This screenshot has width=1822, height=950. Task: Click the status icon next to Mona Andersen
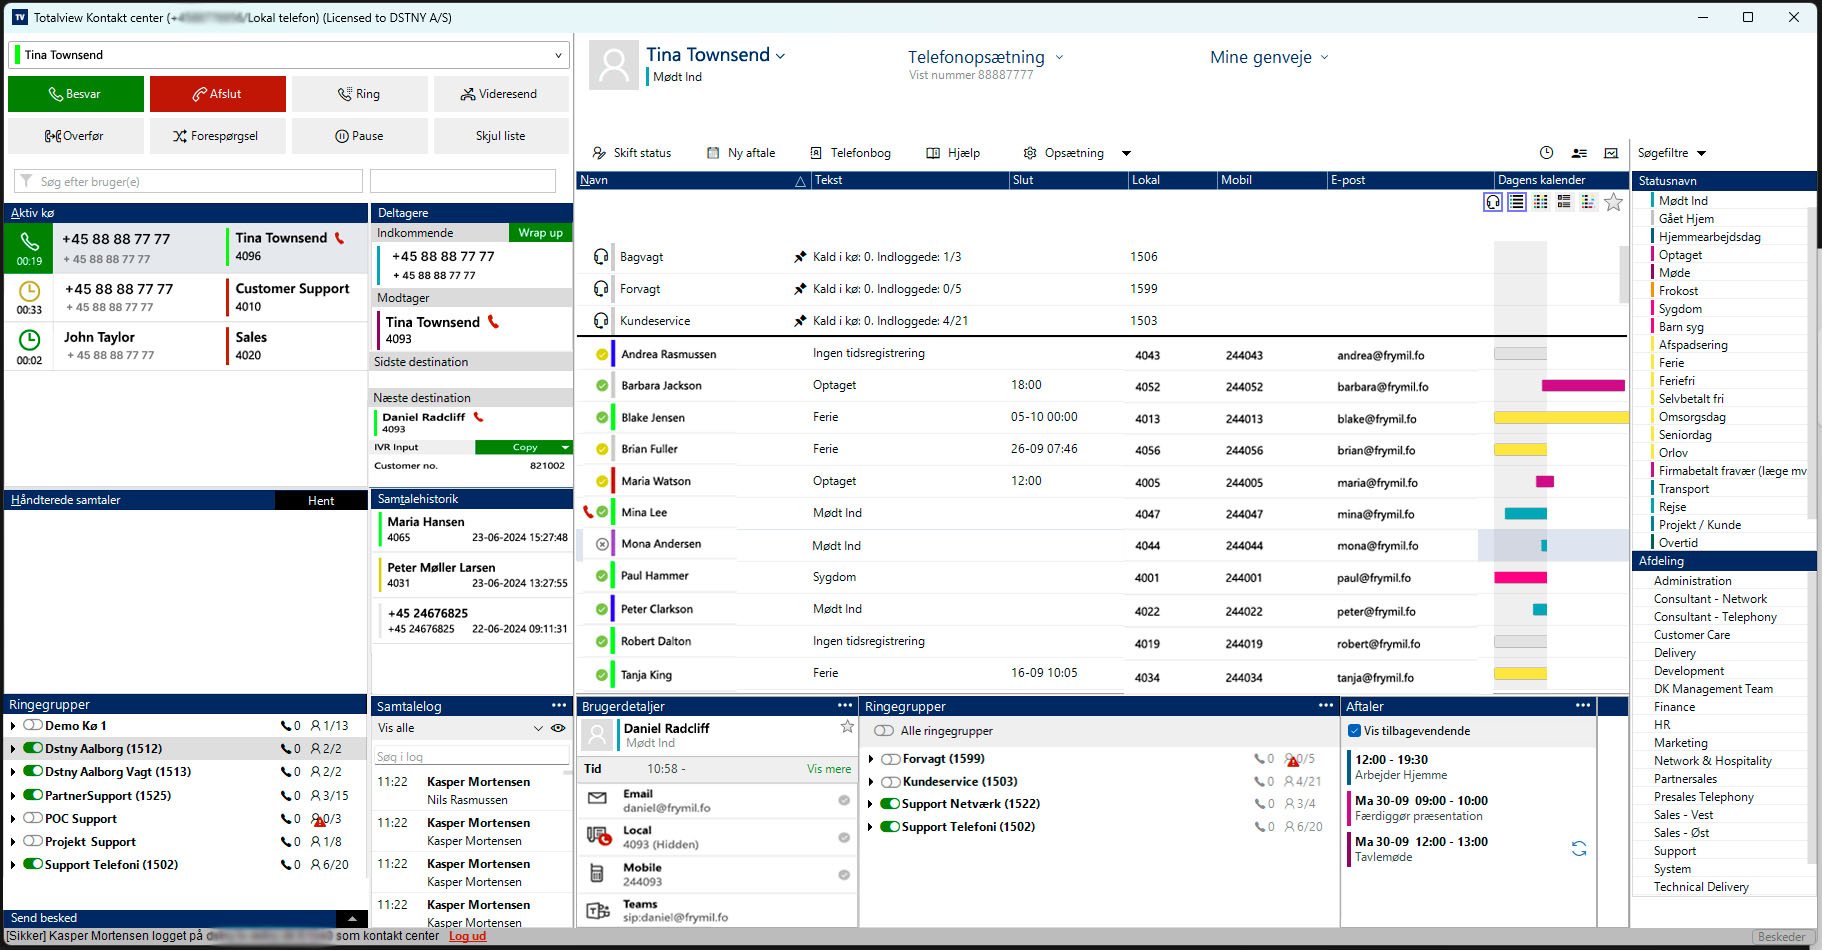pos(602,545)
